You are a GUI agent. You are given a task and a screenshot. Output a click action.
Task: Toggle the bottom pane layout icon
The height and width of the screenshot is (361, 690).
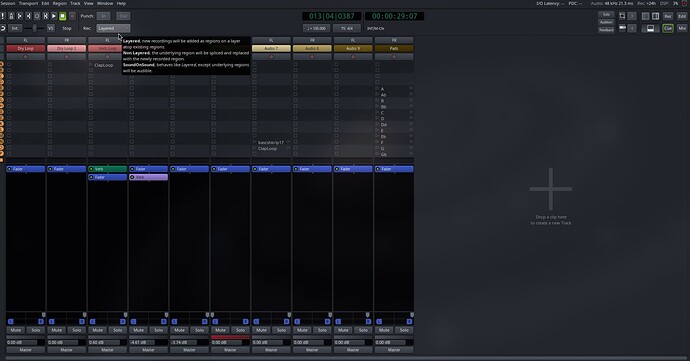(650, 28)
